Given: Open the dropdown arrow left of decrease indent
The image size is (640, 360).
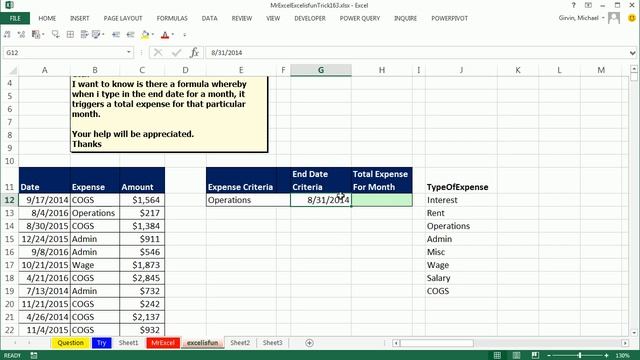Looking at the screenshot, I should (103, 35).
